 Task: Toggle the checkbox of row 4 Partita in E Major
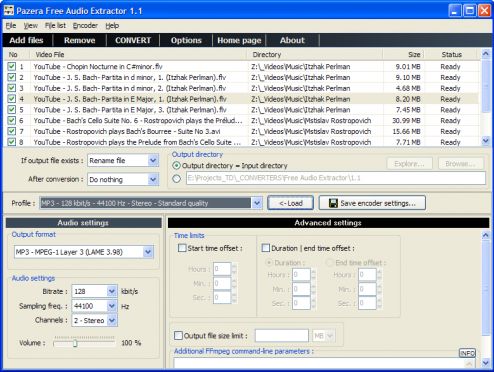pyautogui.click(x=12, y=99)
